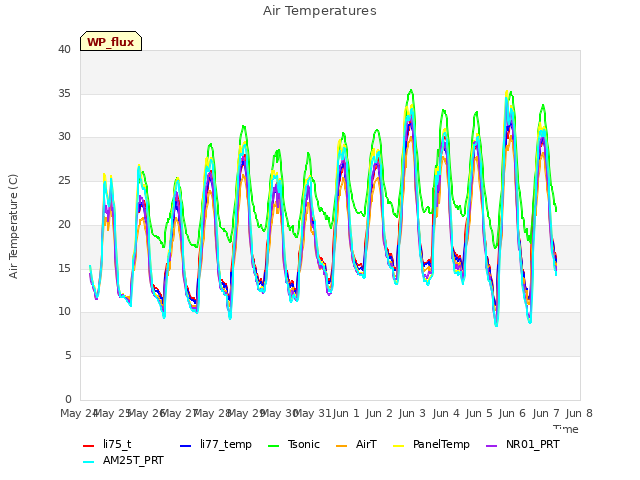Toggle the PanelTemp legend entry
Image resolution: width=640 pixels, height=480 pixels.
[x=431, y=444]
